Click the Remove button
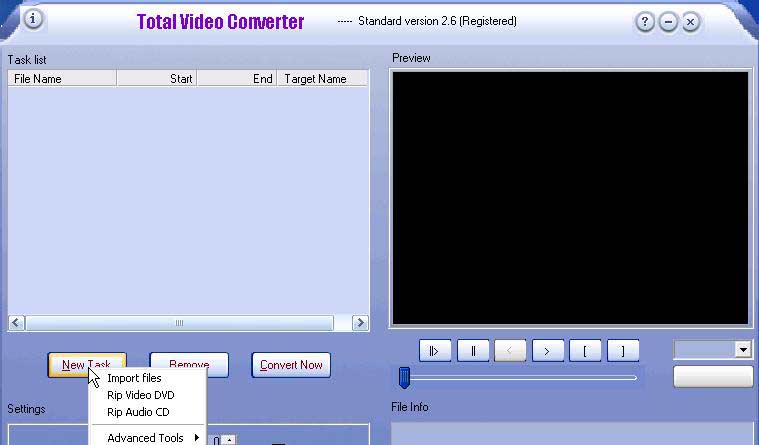The height and width of the screenshot is (445, 759). pos(189,365)
